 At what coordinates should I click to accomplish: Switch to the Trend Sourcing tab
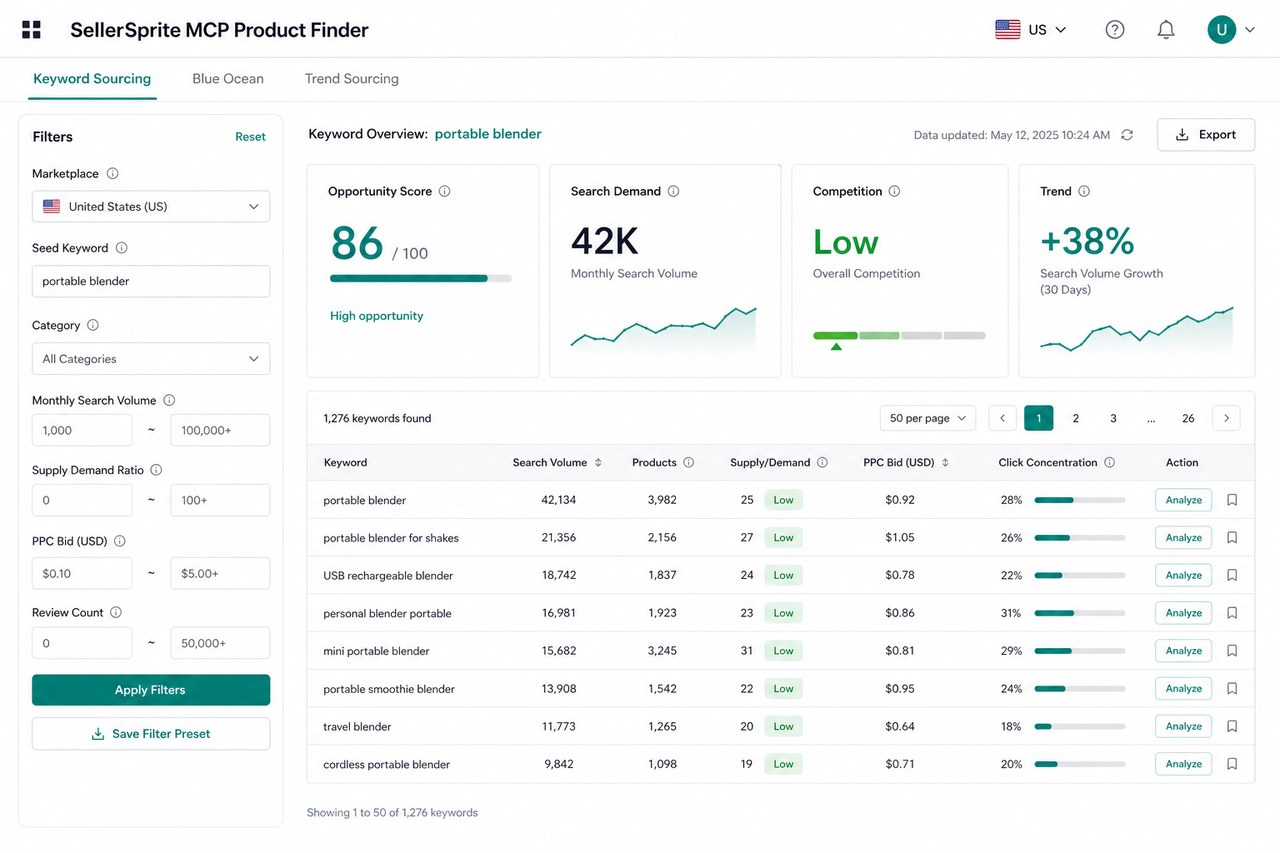click(x=352, y=79)
